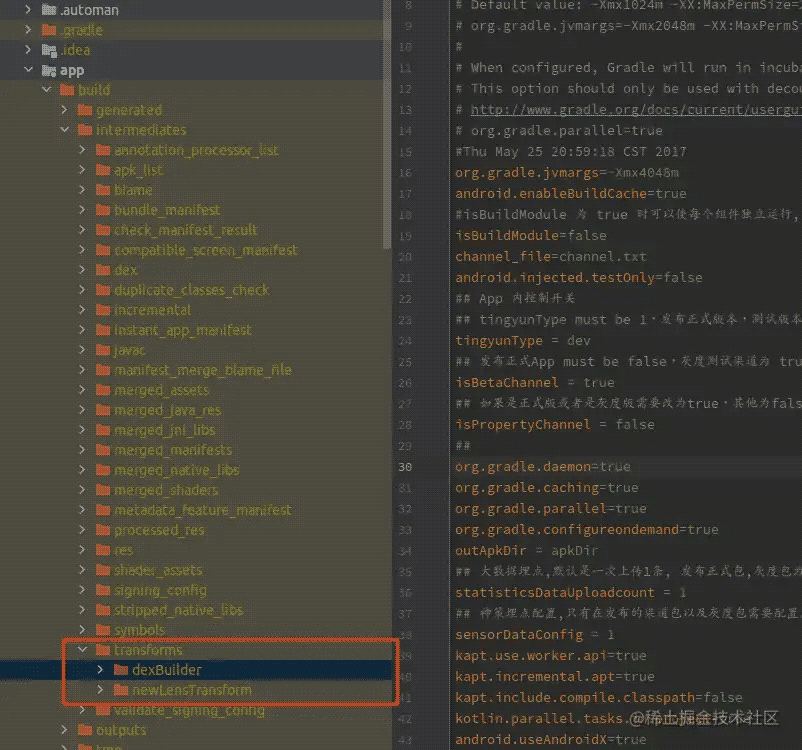Screen dimensions: 802x750
Task: Click the android.useAndroidX=true line
Action: pos(551,739)
